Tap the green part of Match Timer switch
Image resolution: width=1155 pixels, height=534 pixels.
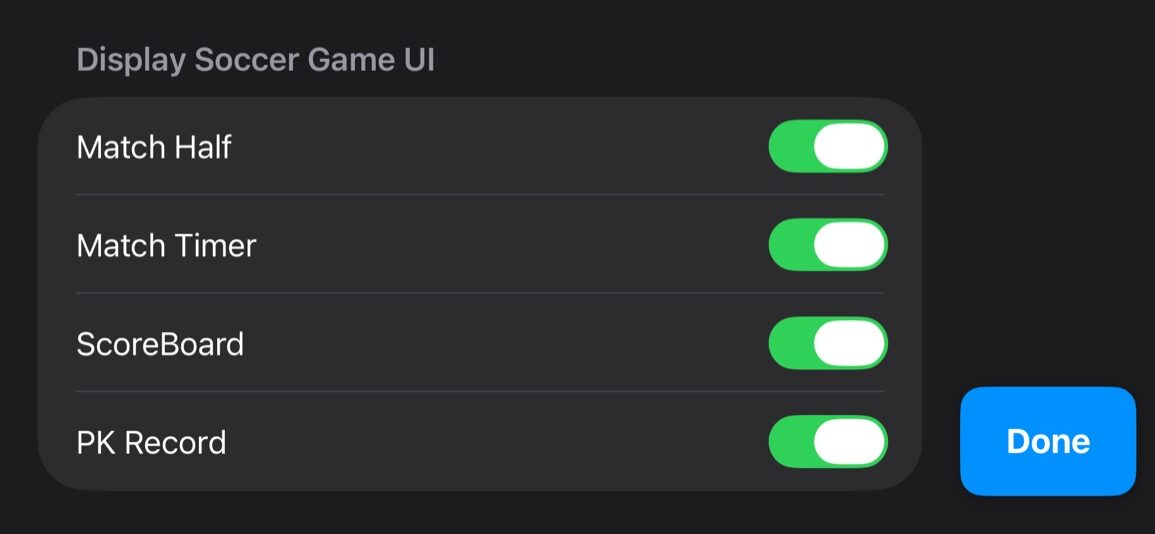click(790, 245)
